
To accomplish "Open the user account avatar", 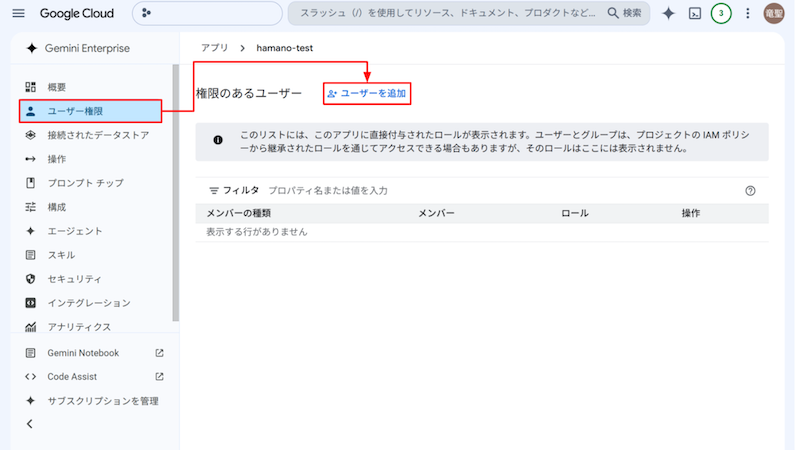I will (x=774, y=13).
